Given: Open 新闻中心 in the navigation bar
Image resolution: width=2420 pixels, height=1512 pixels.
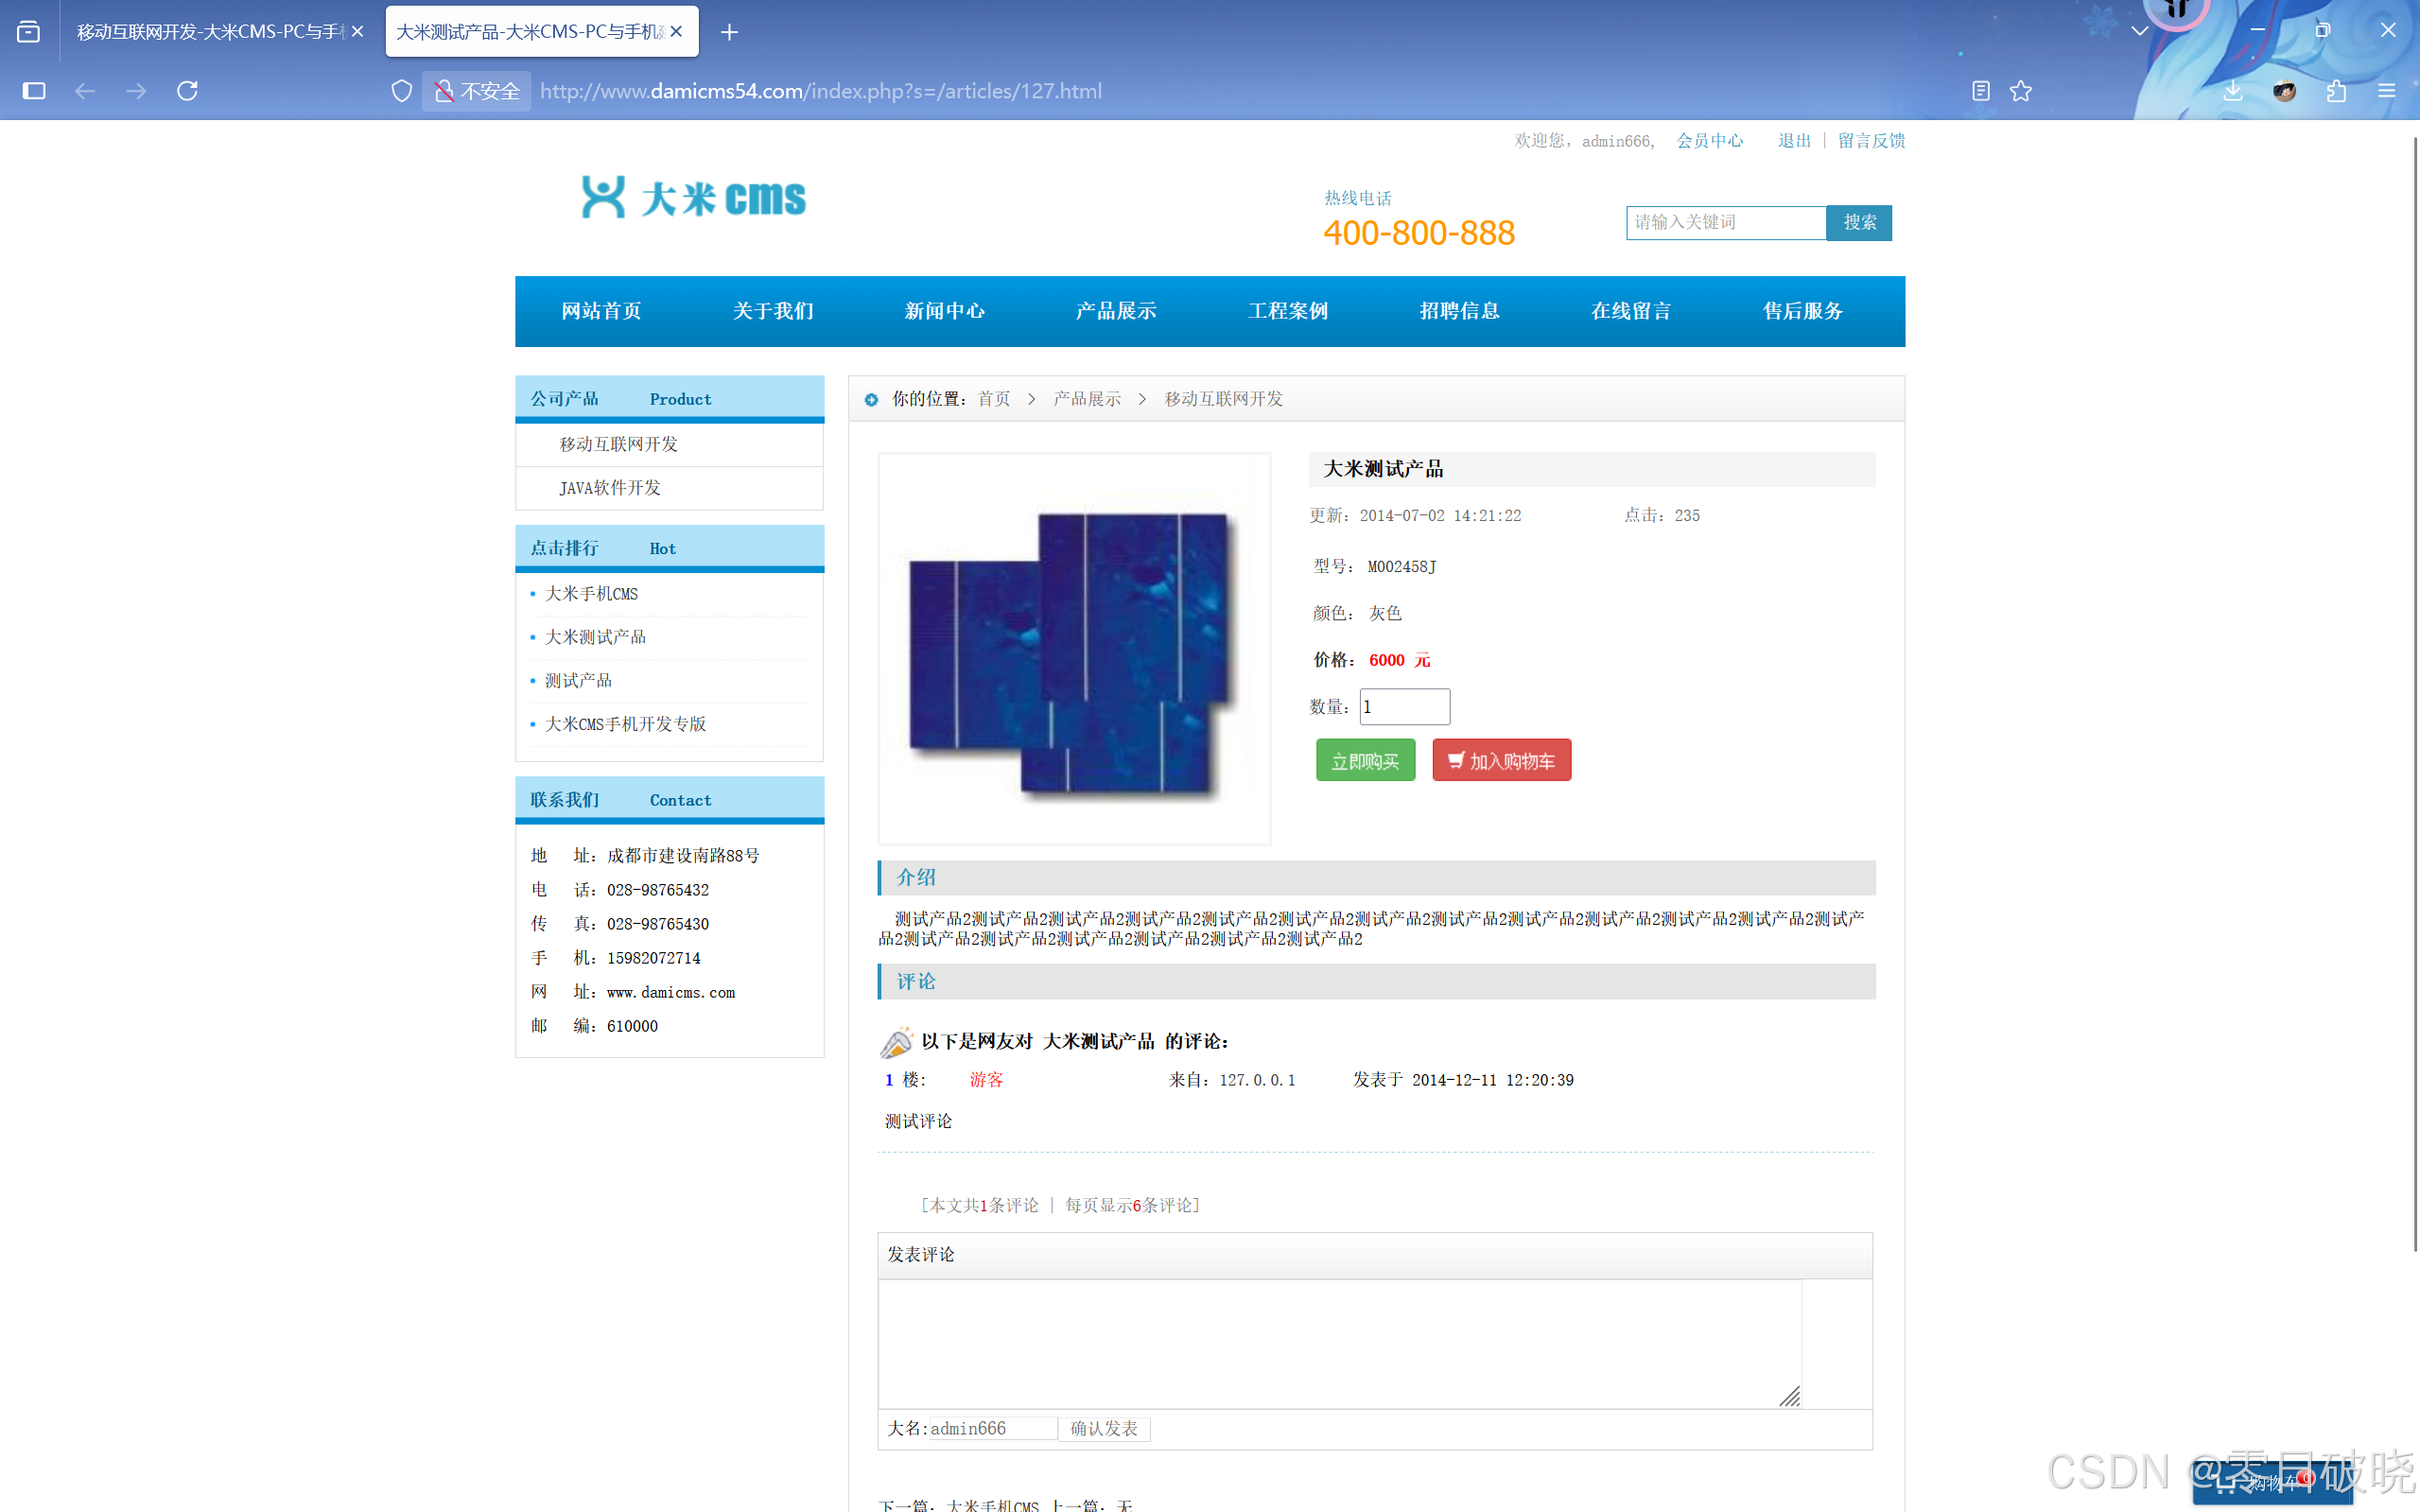Looking at the screenshot, I should [x=944, y=311].
